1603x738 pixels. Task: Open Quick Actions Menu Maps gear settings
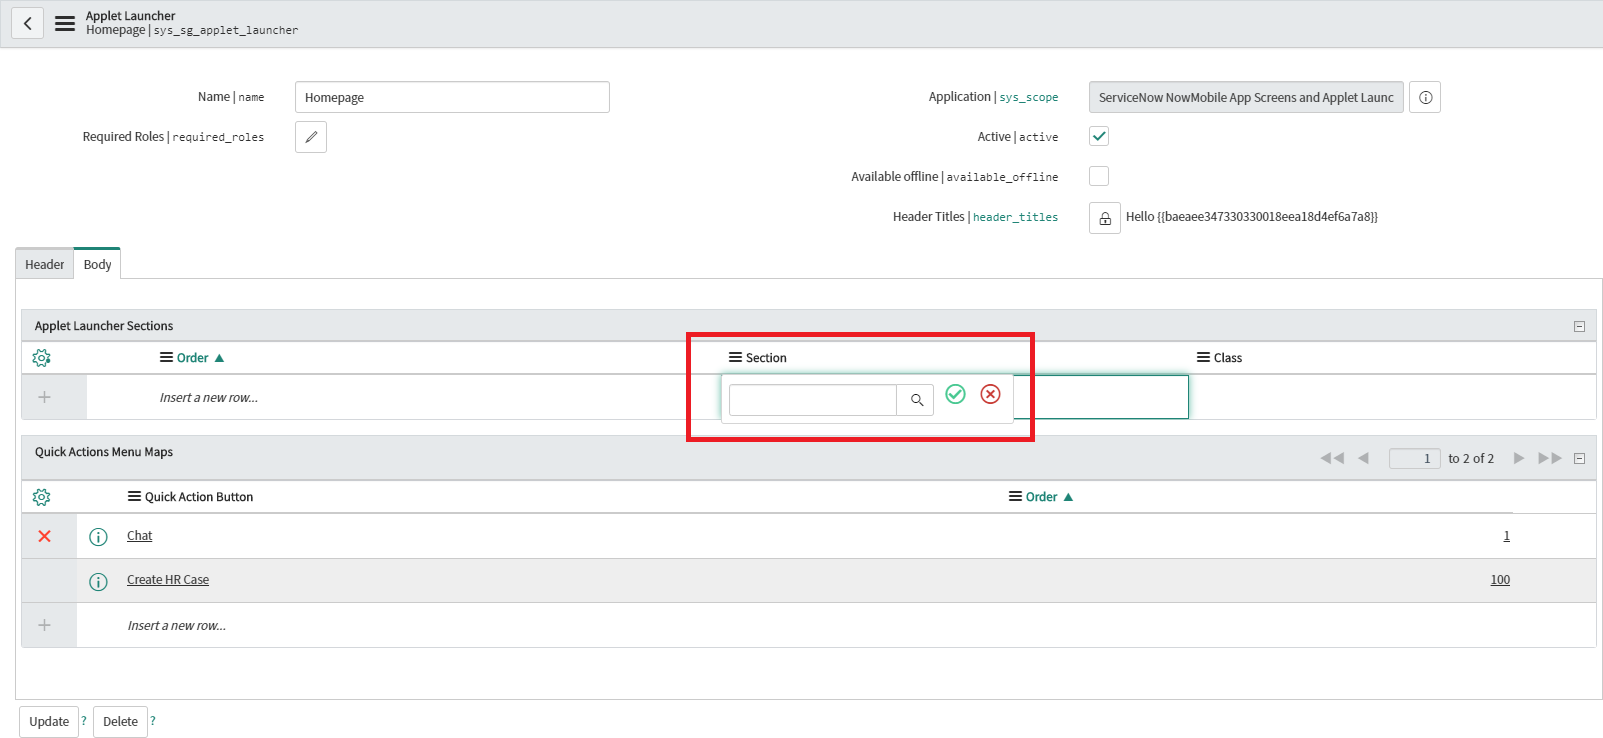click(x=41, y=497)
